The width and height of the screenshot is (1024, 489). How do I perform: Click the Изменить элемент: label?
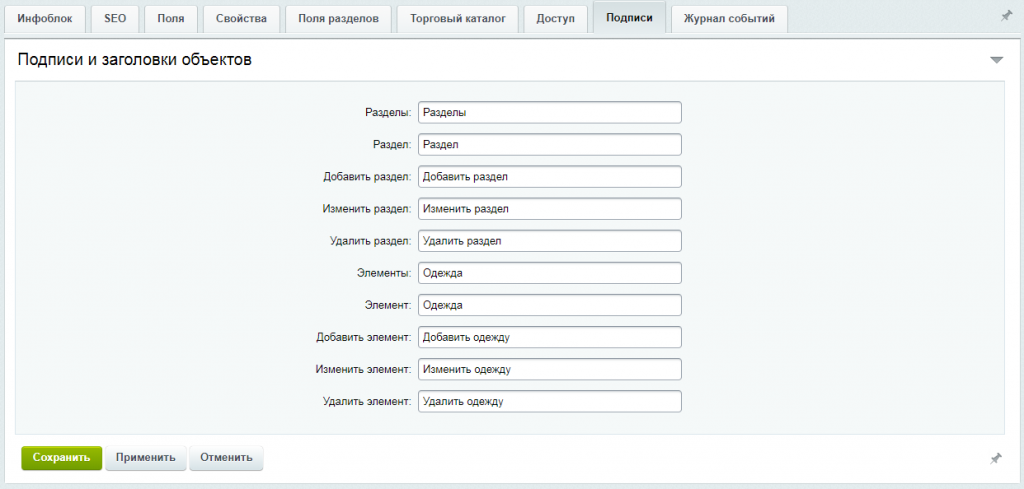tap(363, 369)
